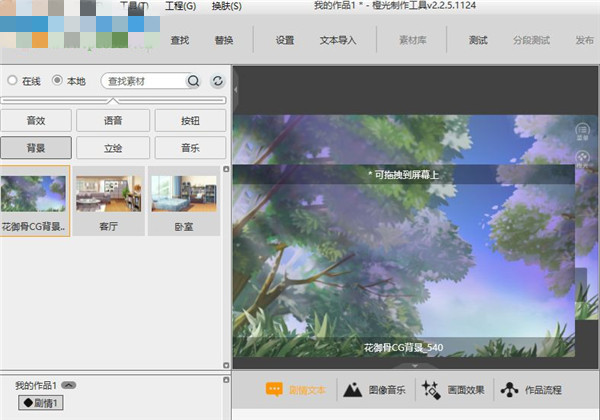Image resolution: width=600 pixels, height=420 pixels.
Task: Click the 查找素材 search input field
Action: coord(143,81)
